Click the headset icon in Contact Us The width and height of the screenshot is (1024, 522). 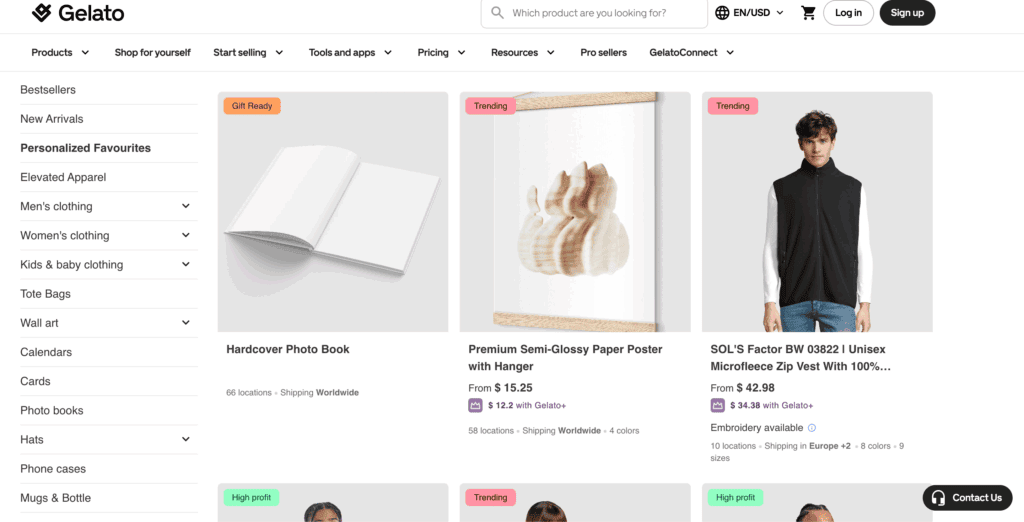click(938, 498)
